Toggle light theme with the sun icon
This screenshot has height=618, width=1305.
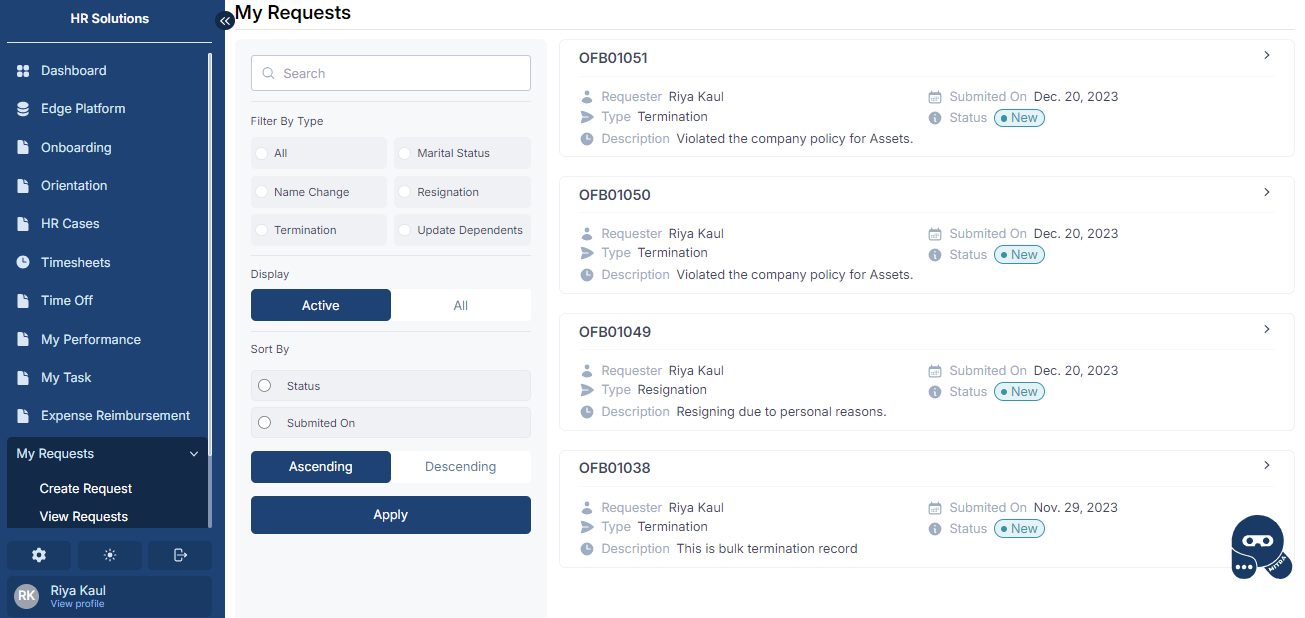[110, 555]
